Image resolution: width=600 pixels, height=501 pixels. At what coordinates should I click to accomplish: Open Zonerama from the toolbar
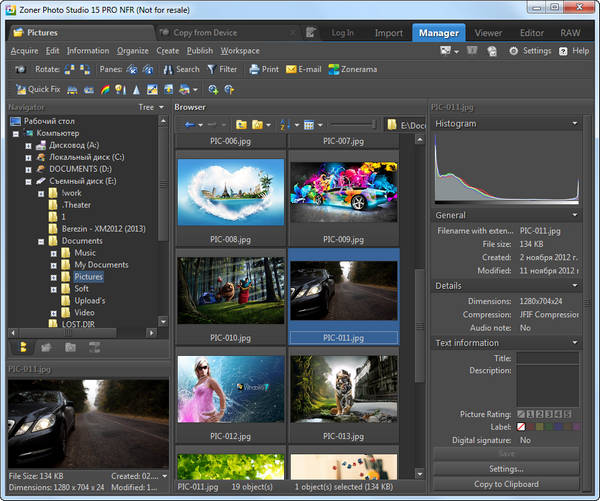[x=356, y=69]
